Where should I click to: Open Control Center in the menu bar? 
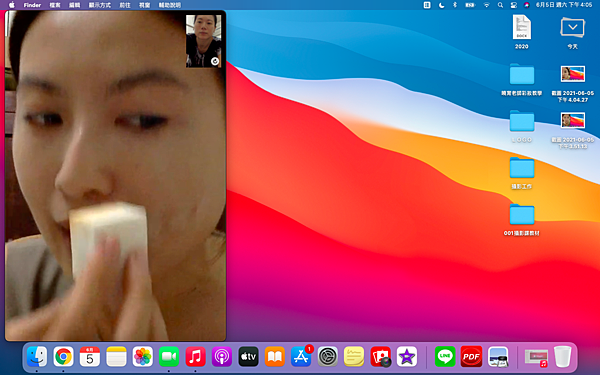(514, 5)
